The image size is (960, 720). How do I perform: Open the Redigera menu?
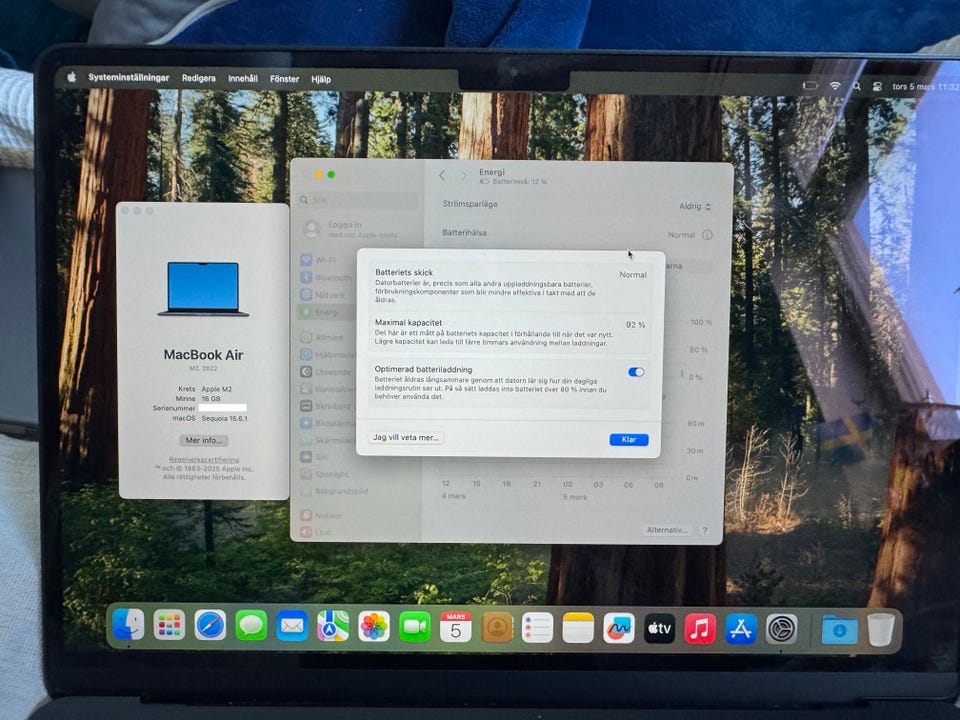[198, 78]
